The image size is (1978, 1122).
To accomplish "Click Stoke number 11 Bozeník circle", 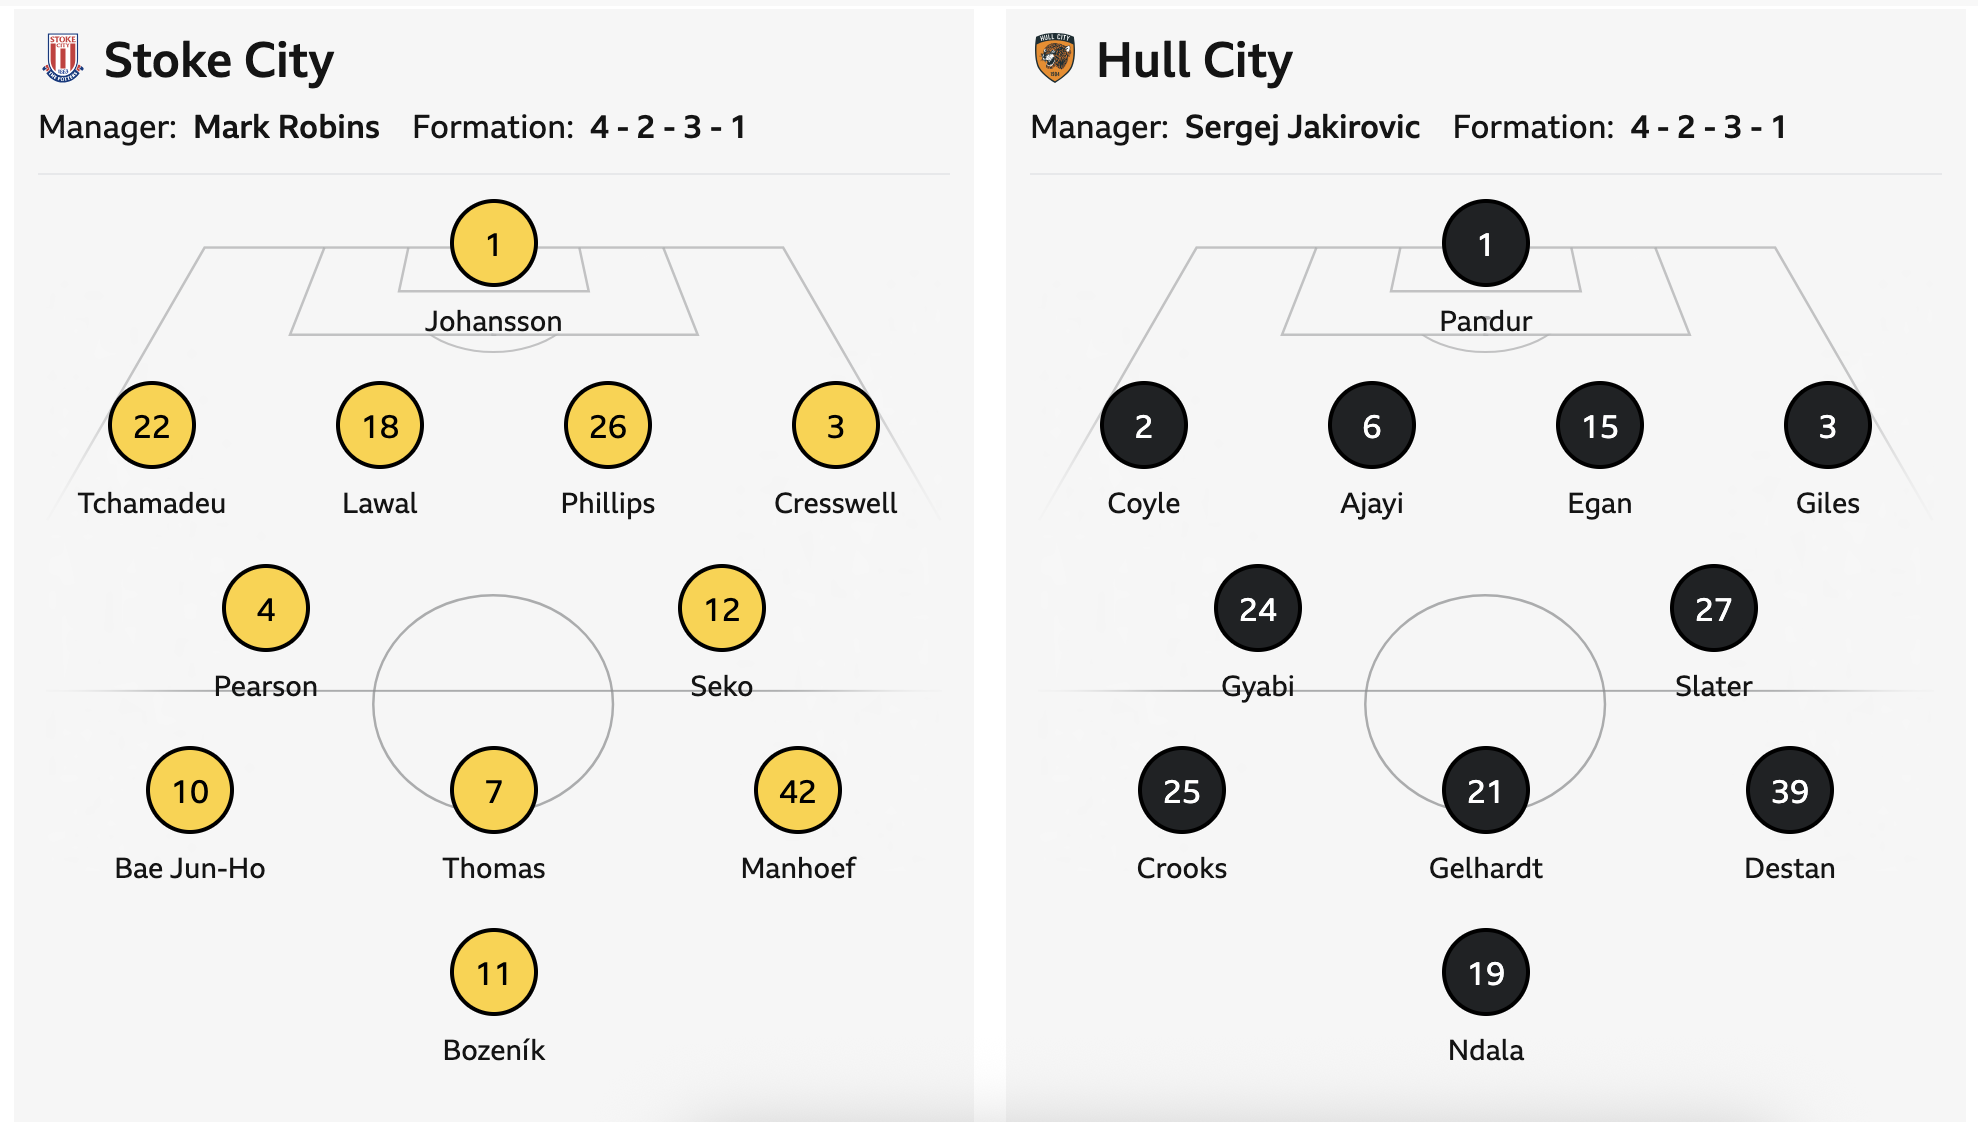I will [x=494, y=973].
